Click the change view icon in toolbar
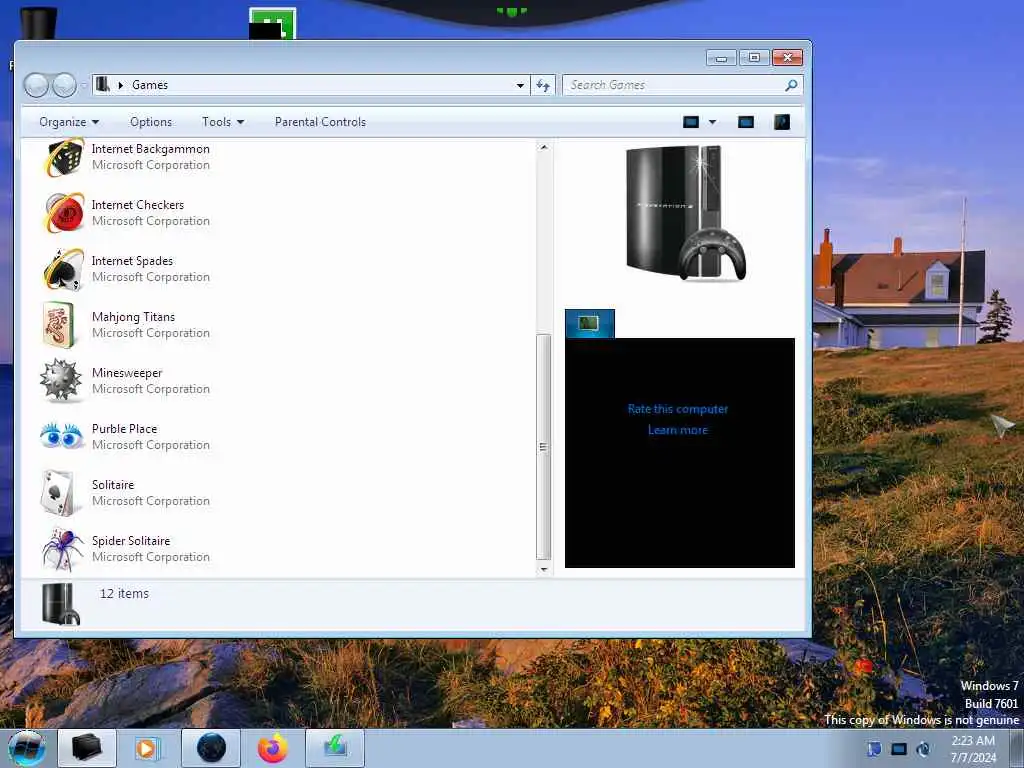The image size is (1024, 768). click(691, 122)
